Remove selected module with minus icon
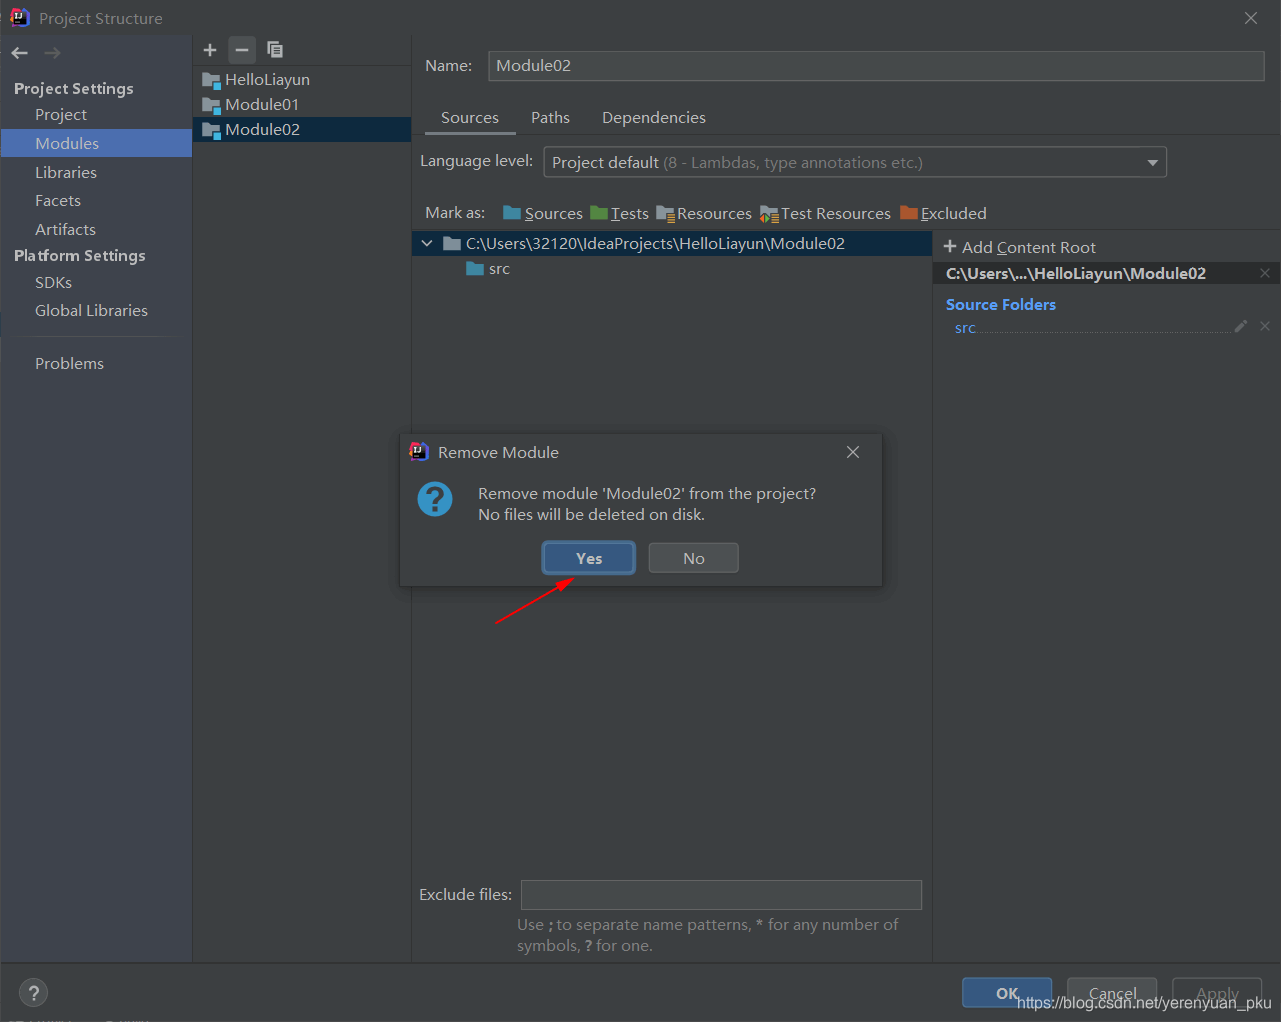1281x1022 pixels. 242,50
